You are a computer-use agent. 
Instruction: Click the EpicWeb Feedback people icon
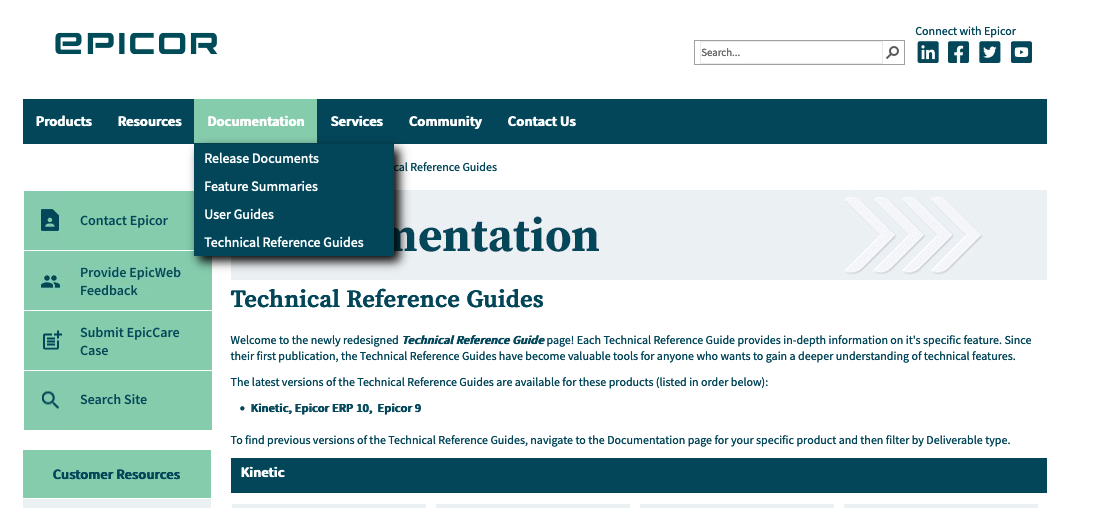50,282
